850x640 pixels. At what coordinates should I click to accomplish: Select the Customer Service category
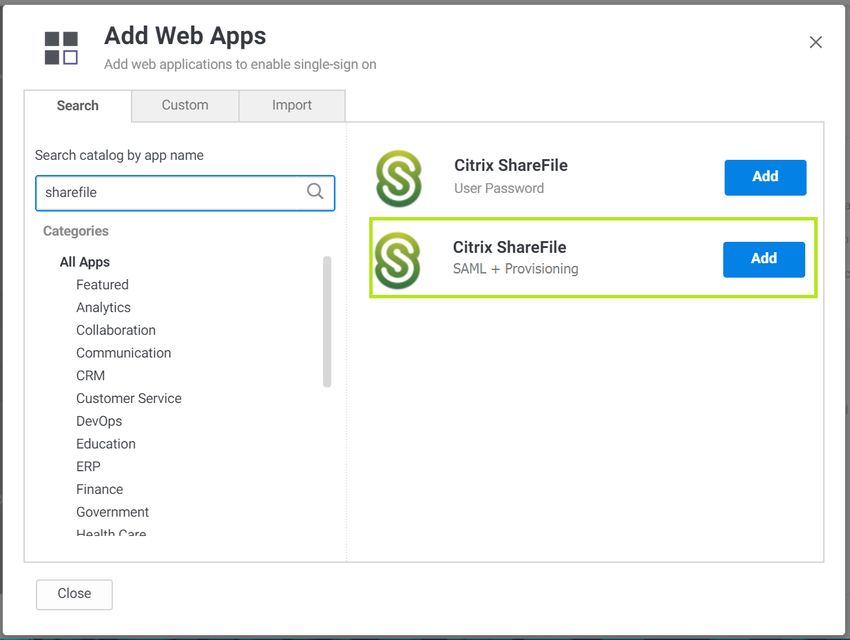pos(129,398)
